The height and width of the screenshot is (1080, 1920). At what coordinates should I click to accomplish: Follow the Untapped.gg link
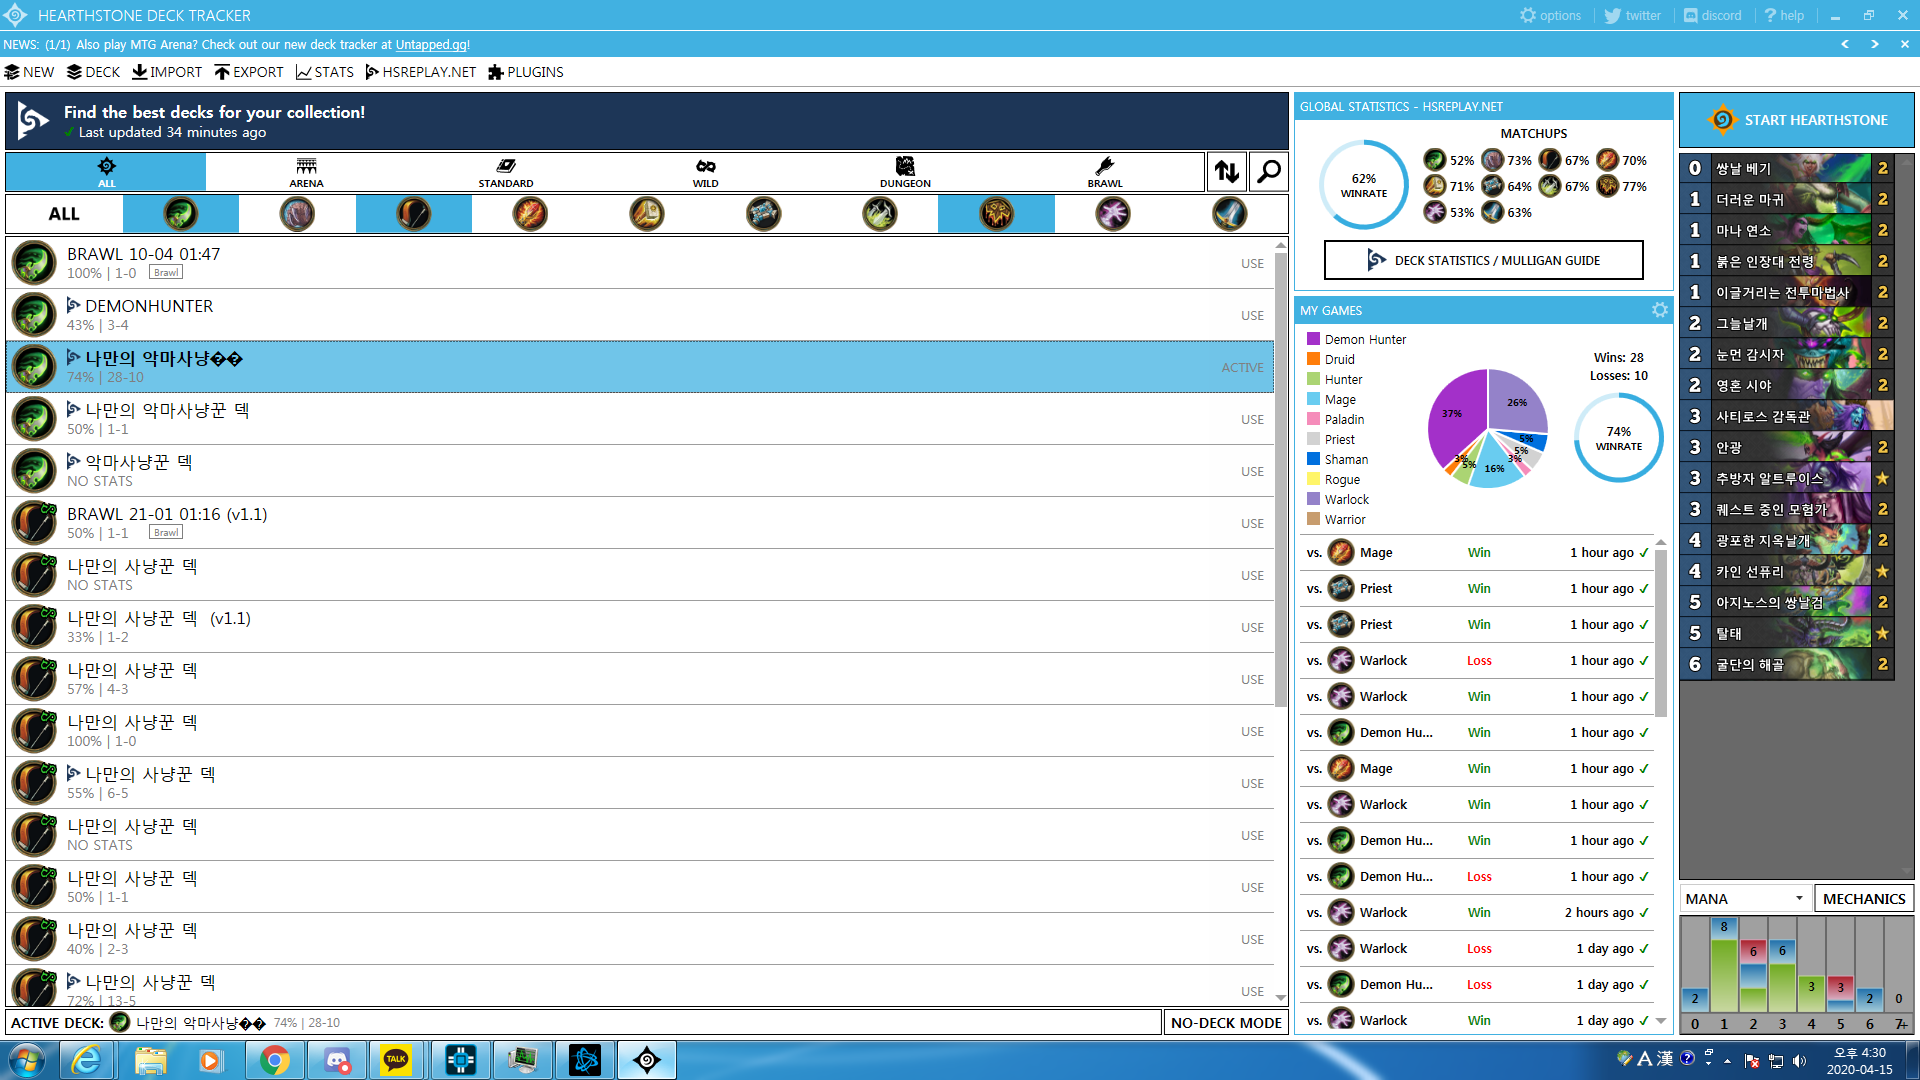(431, 44)
